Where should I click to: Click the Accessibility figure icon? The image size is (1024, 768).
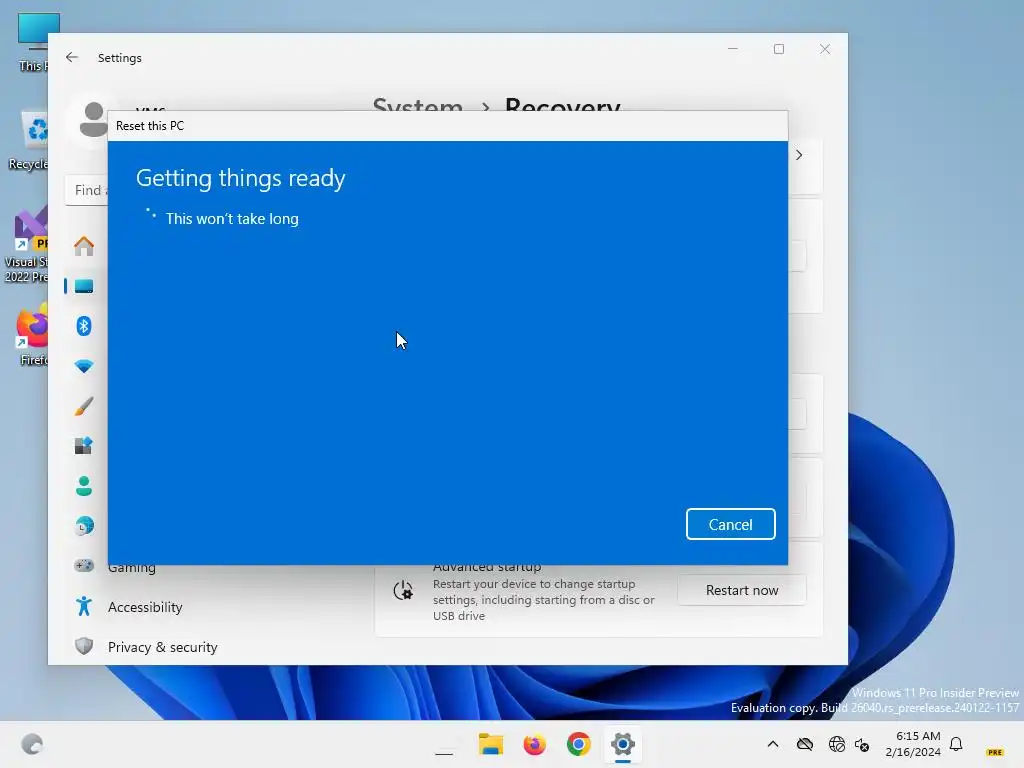pos(84,607)
